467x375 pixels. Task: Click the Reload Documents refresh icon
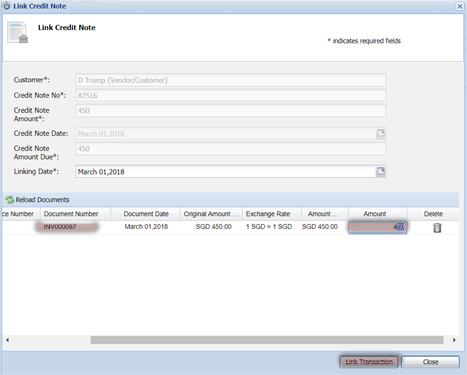tap(10, 200)
